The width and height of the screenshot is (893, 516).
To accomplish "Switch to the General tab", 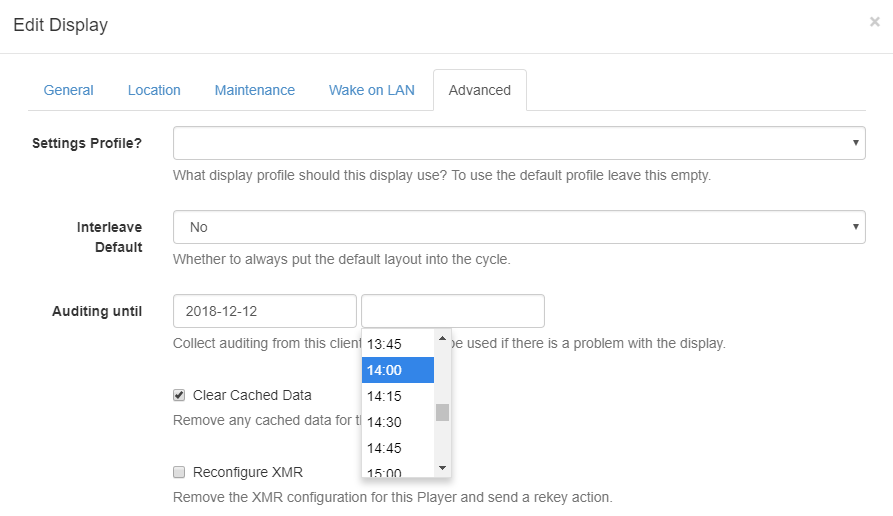I will pos(68,90).
